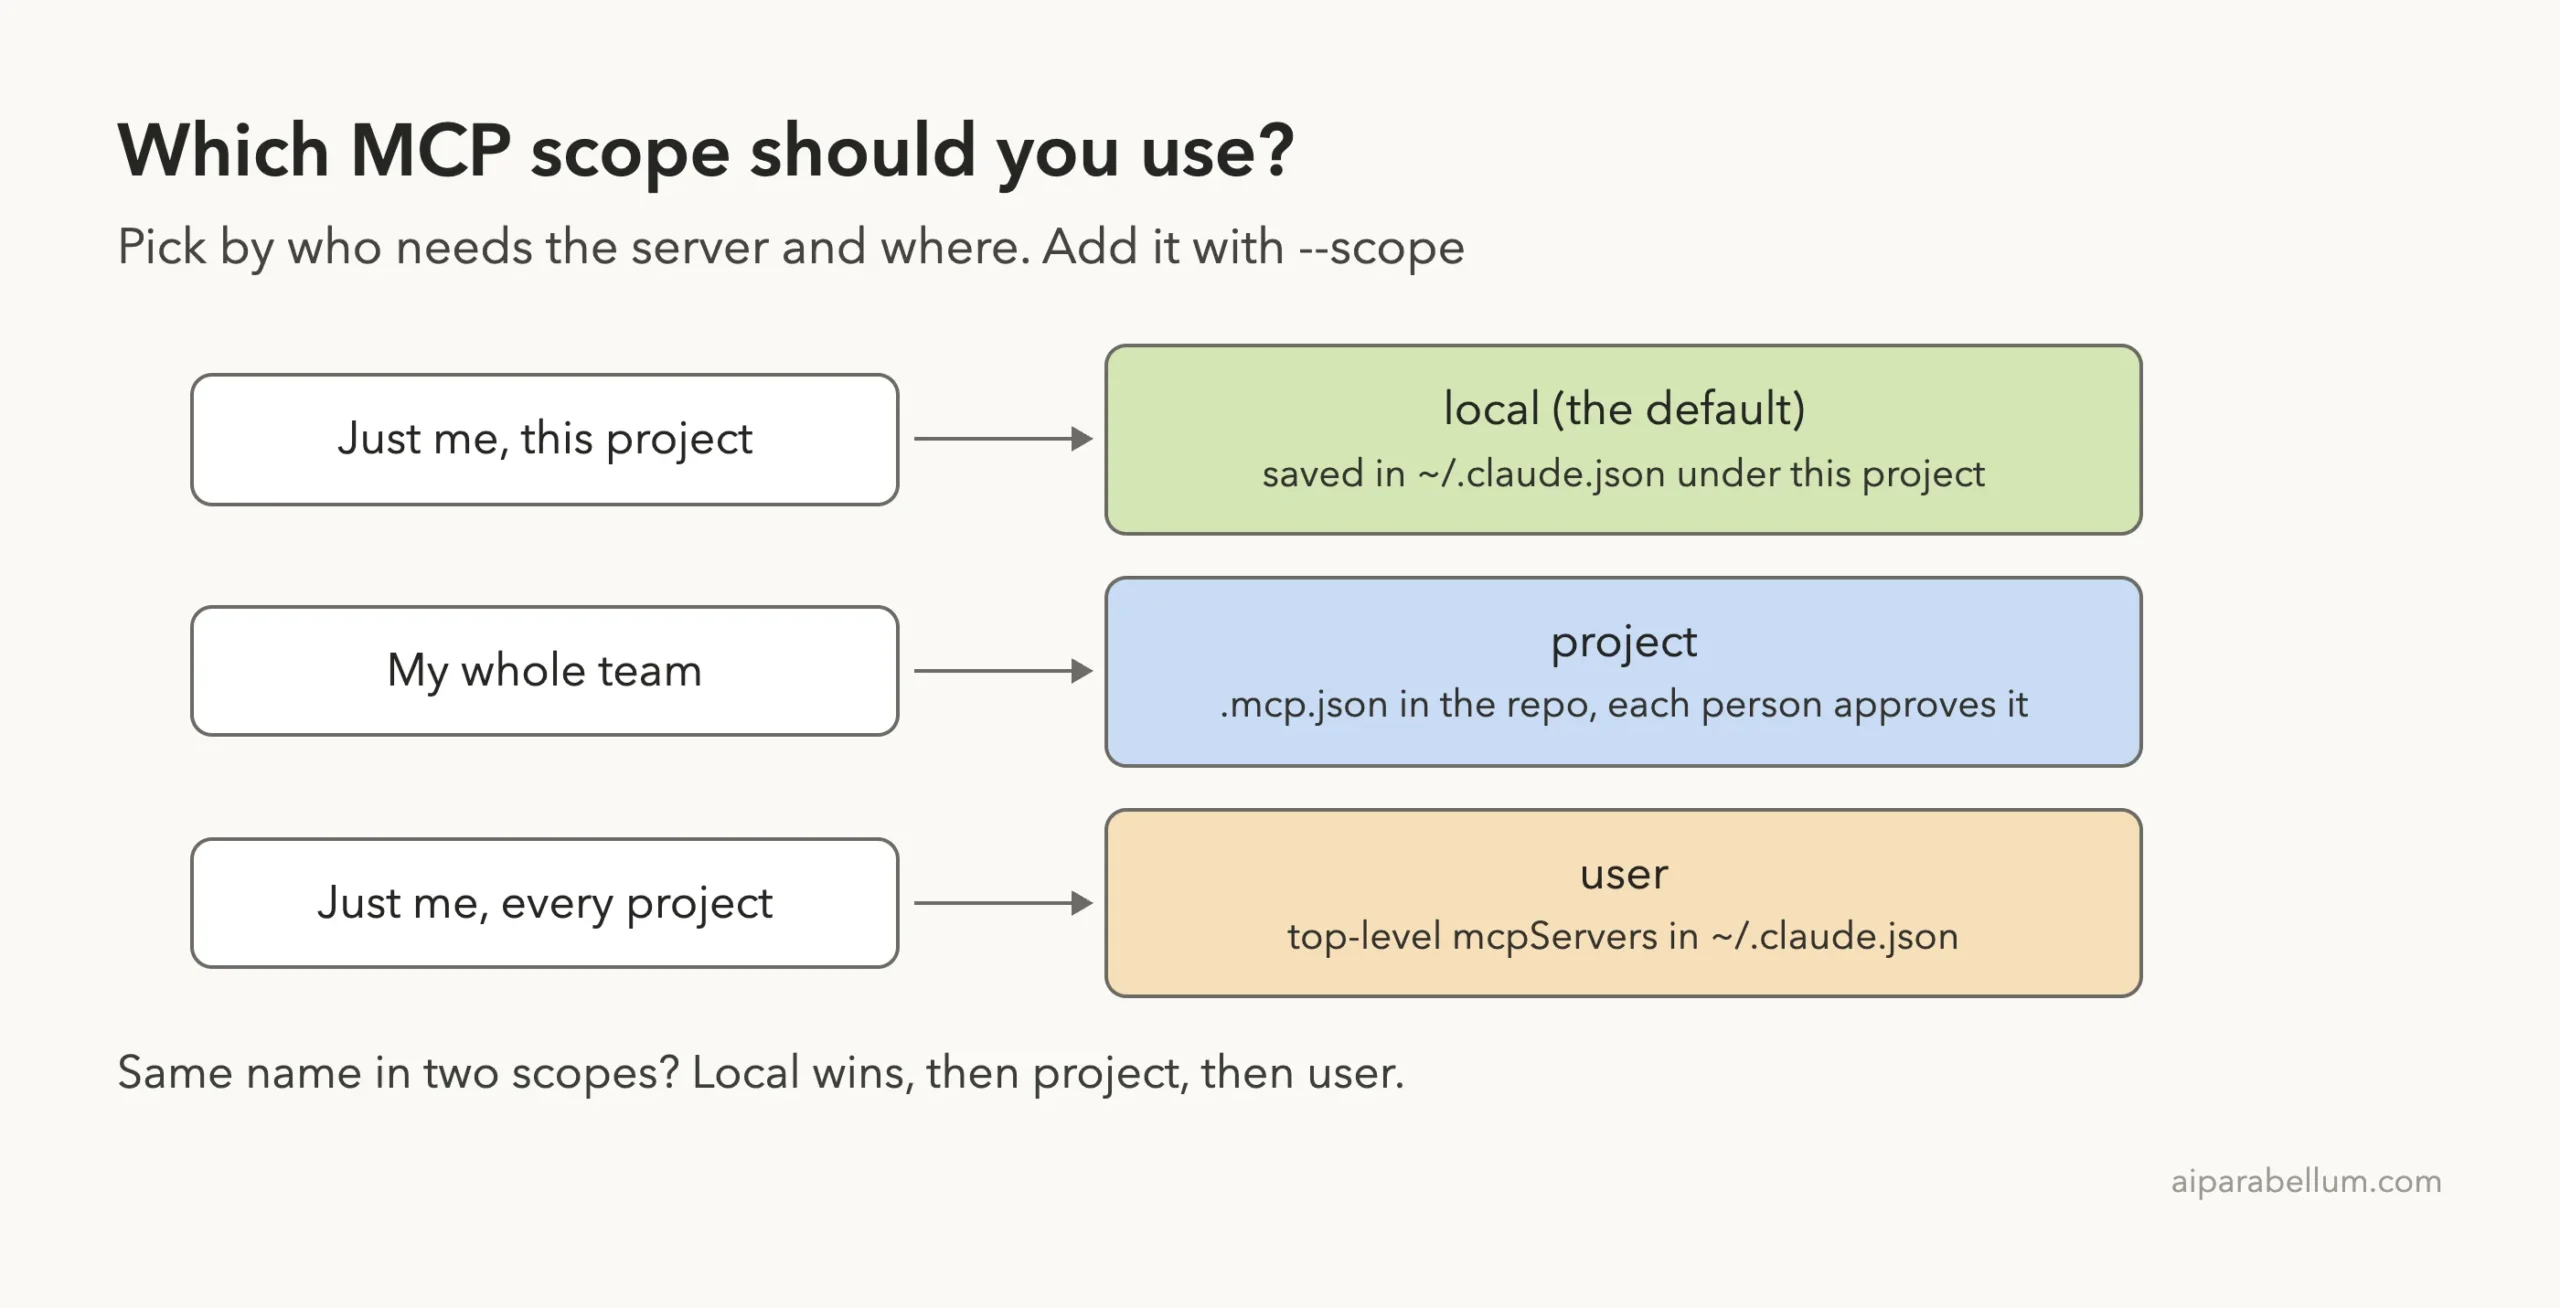The width and height of the screenshot is (2560, 1308).
Task: Click the heading 'Which MCP scope should you use?'
Action: [x=706, y=152]
